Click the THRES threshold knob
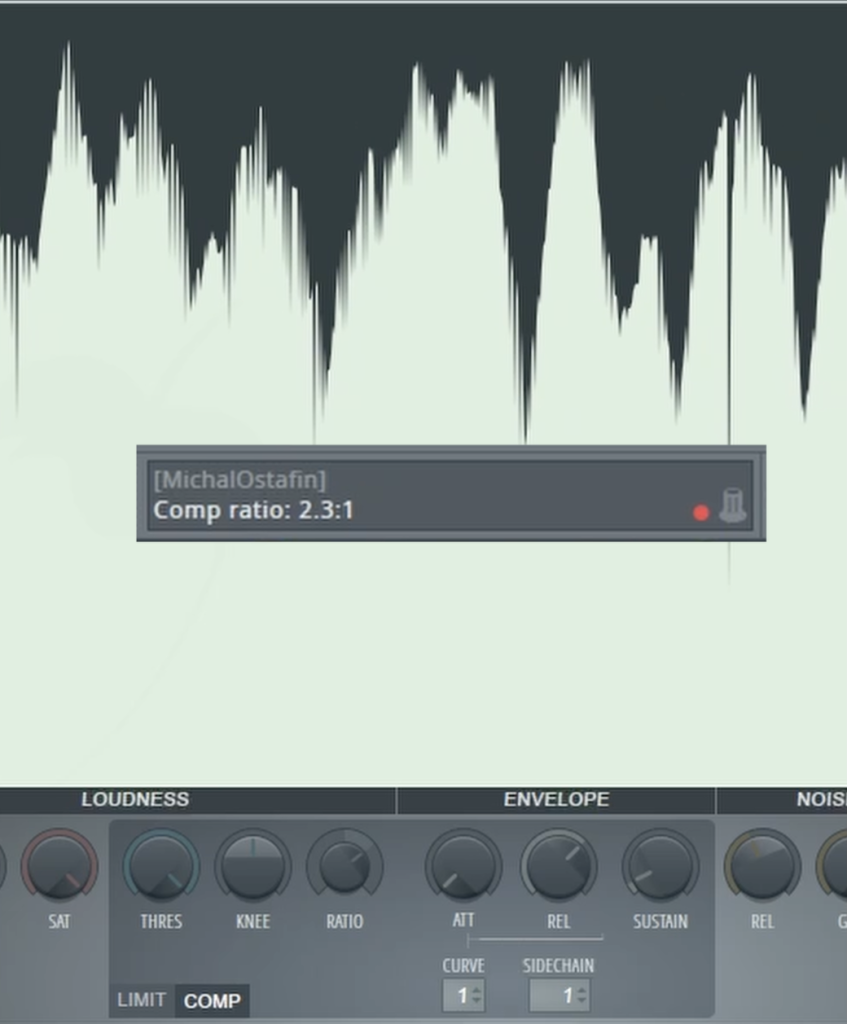The height and width of the screenshot is (1024, 847). click(161, 866)
